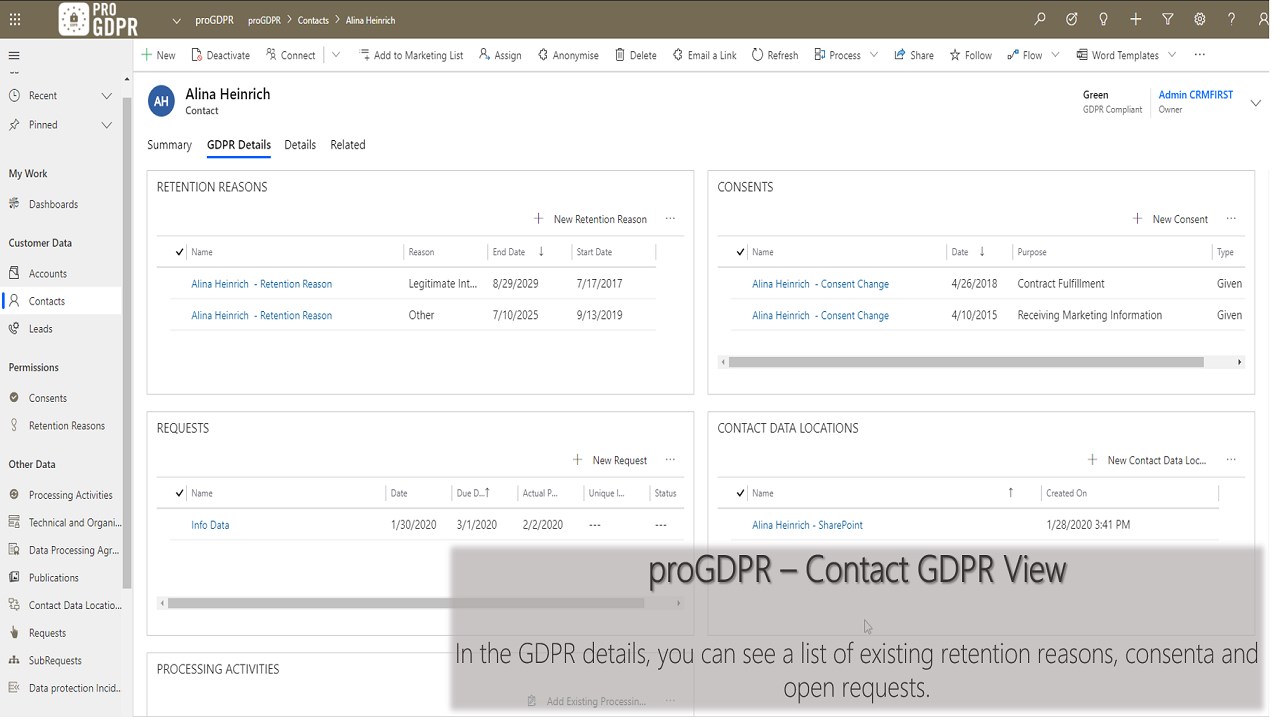
Task: Click Contacts in the breadcrumb
Action: pos(313,20)
